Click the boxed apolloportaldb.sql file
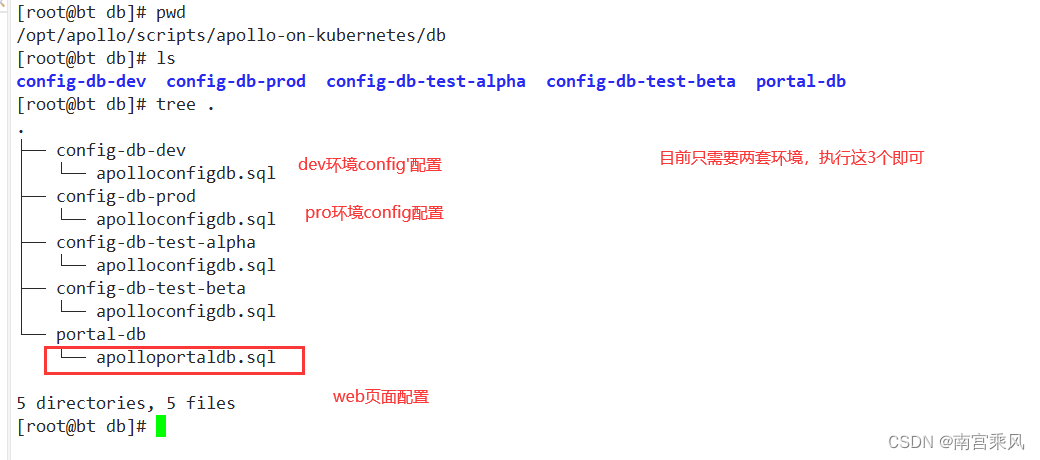Viewport: 1040px width, 460px height. [186, 358]
